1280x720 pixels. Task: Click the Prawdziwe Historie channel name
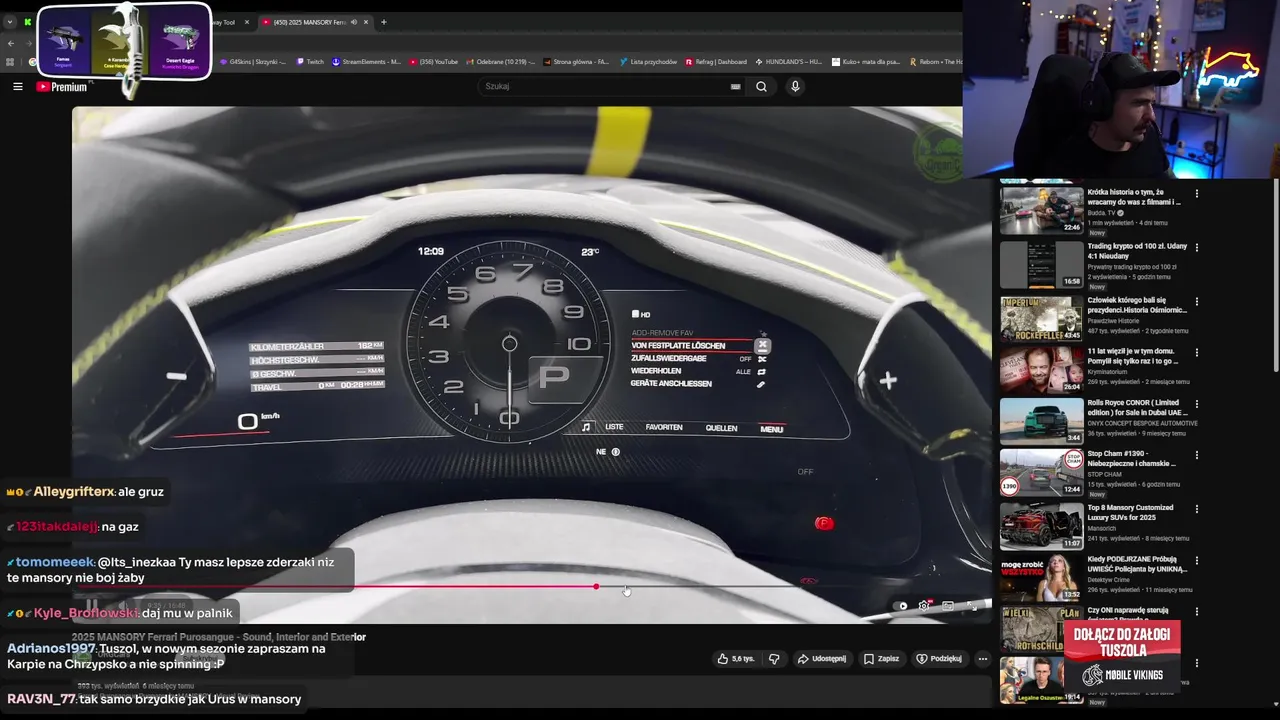pos(1115,320)
